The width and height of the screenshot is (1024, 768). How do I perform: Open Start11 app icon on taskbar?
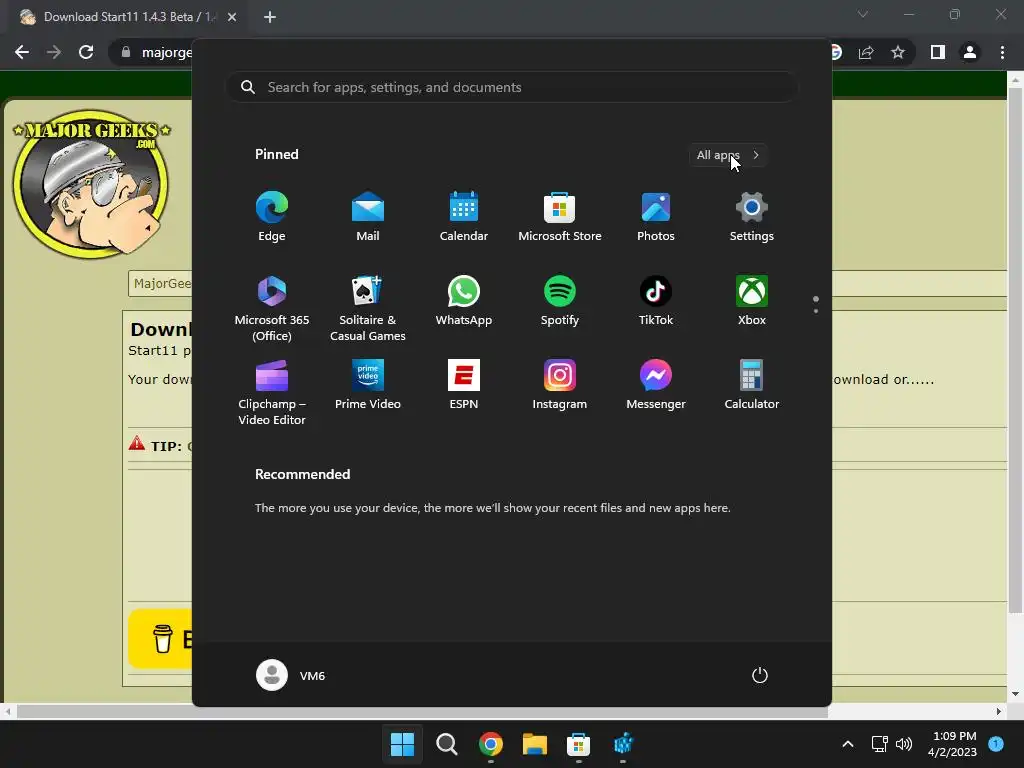(x=623, y=744)
